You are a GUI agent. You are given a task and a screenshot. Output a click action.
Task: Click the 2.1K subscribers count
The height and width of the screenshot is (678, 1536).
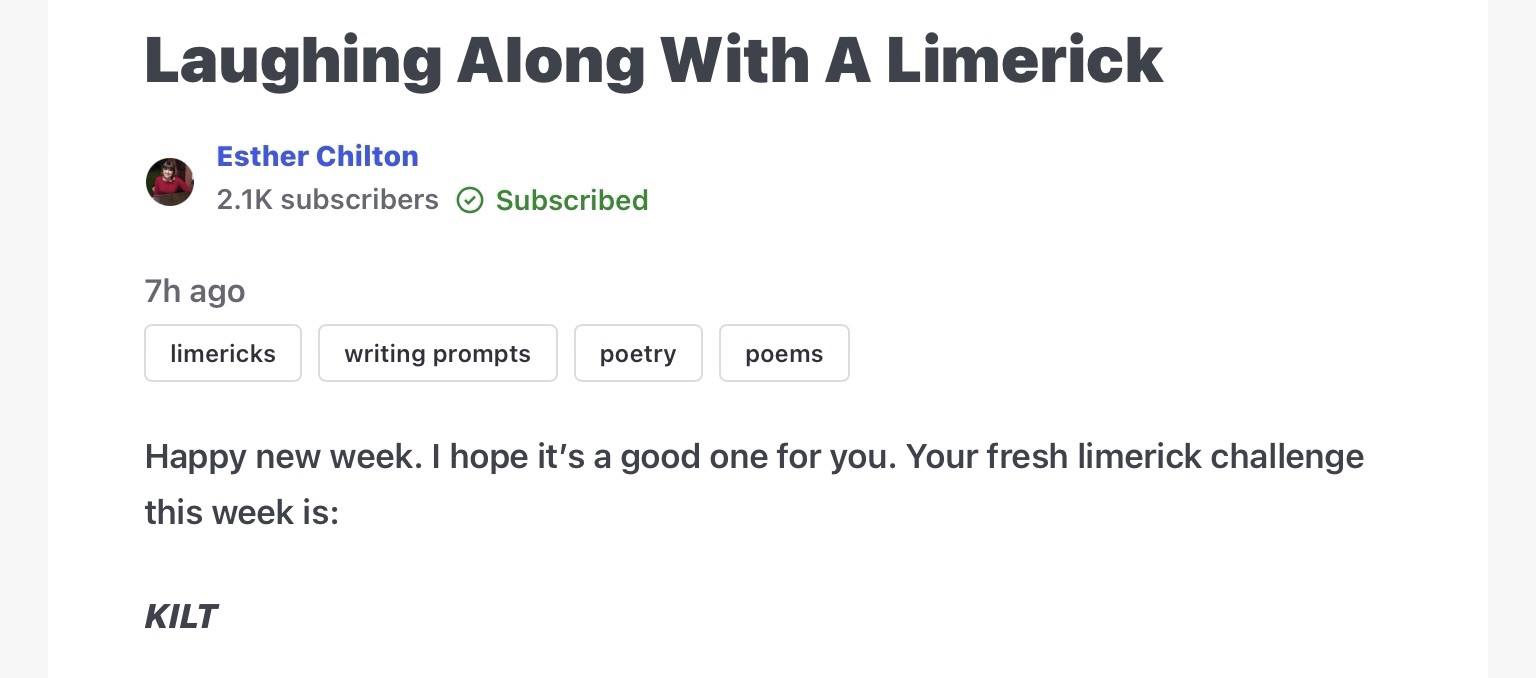(327, 200)
